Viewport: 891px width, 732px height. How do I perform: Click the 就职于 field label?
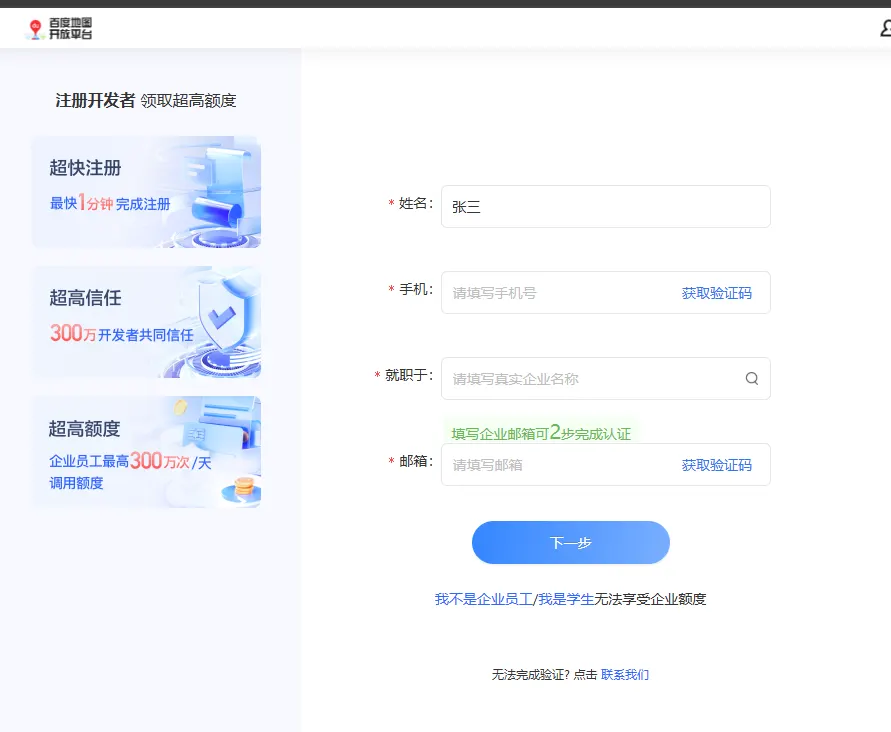409,375
